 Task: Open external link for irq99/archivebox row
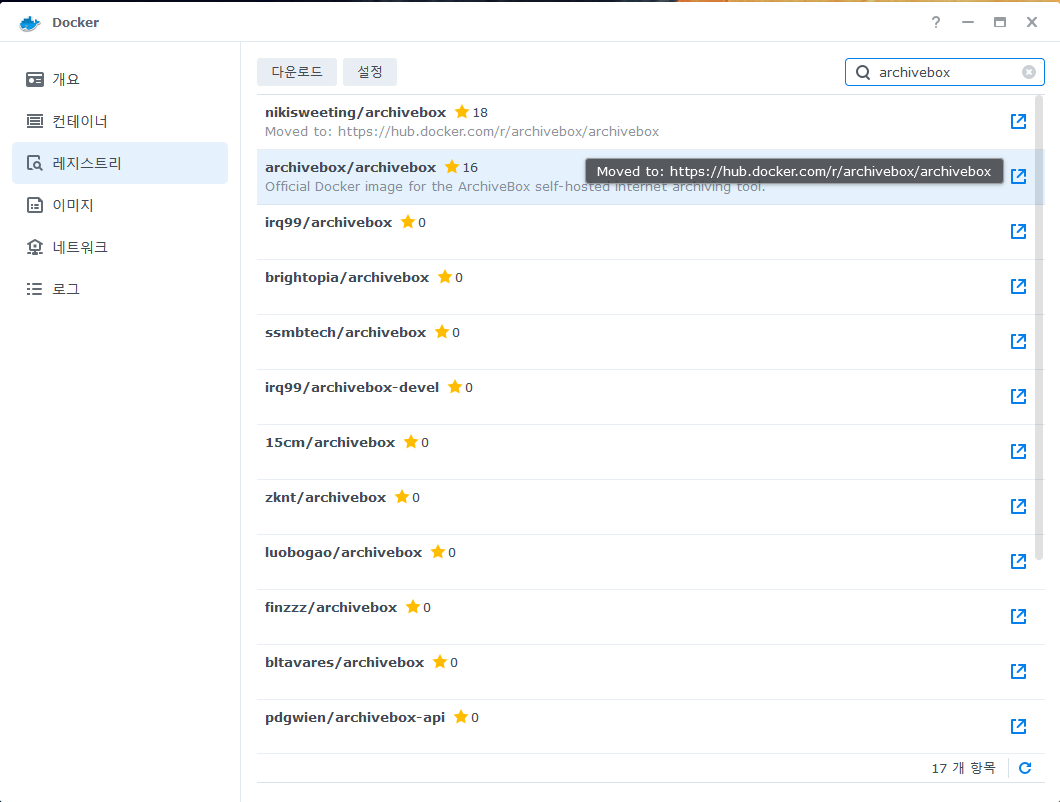[1018, 231]
